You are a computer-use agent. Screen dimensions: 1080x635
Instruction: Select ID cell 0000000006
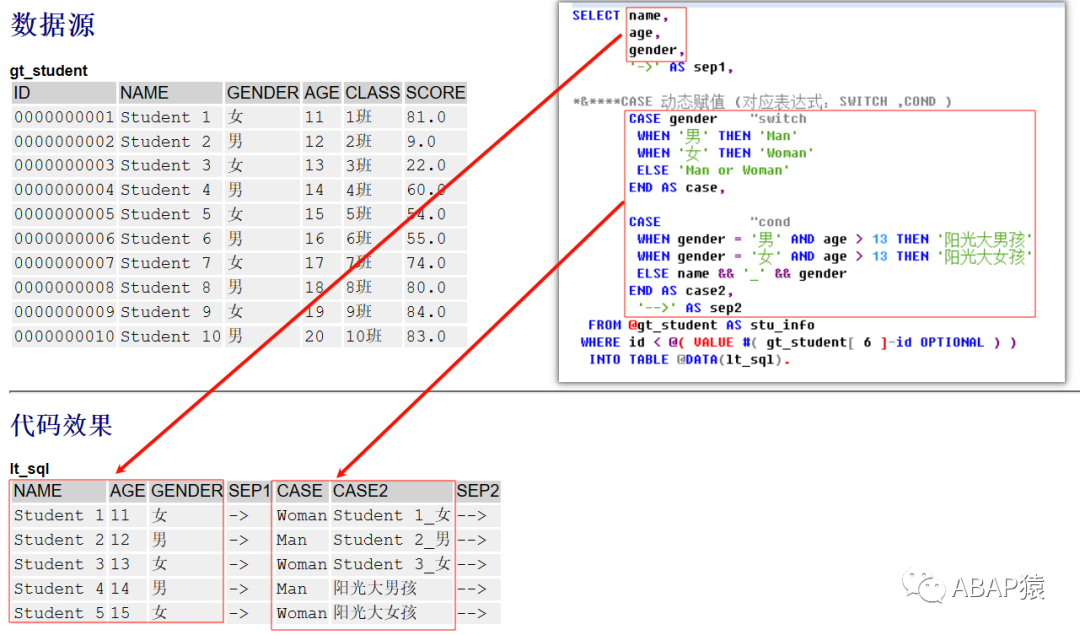[x=64, y=239]
